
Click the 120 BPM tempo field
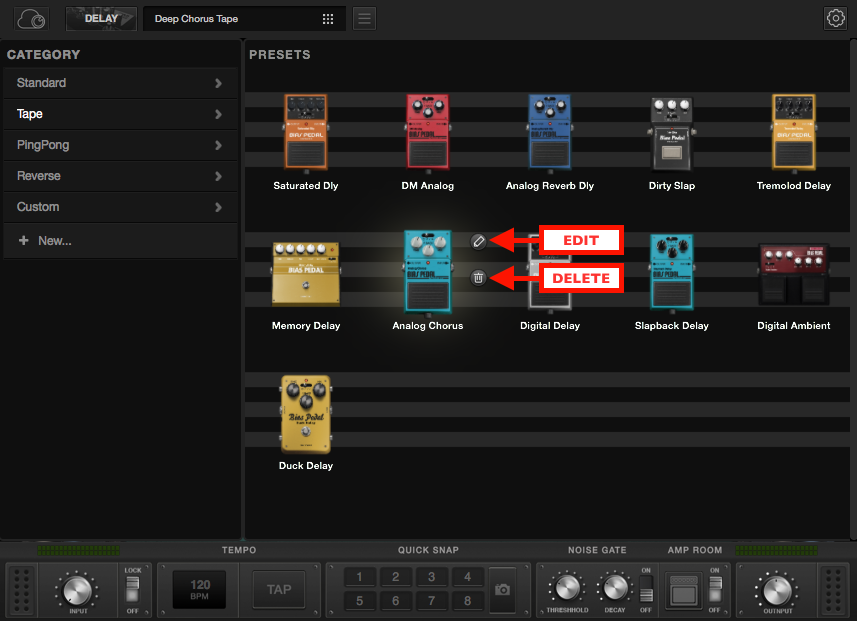click(199, 589)
